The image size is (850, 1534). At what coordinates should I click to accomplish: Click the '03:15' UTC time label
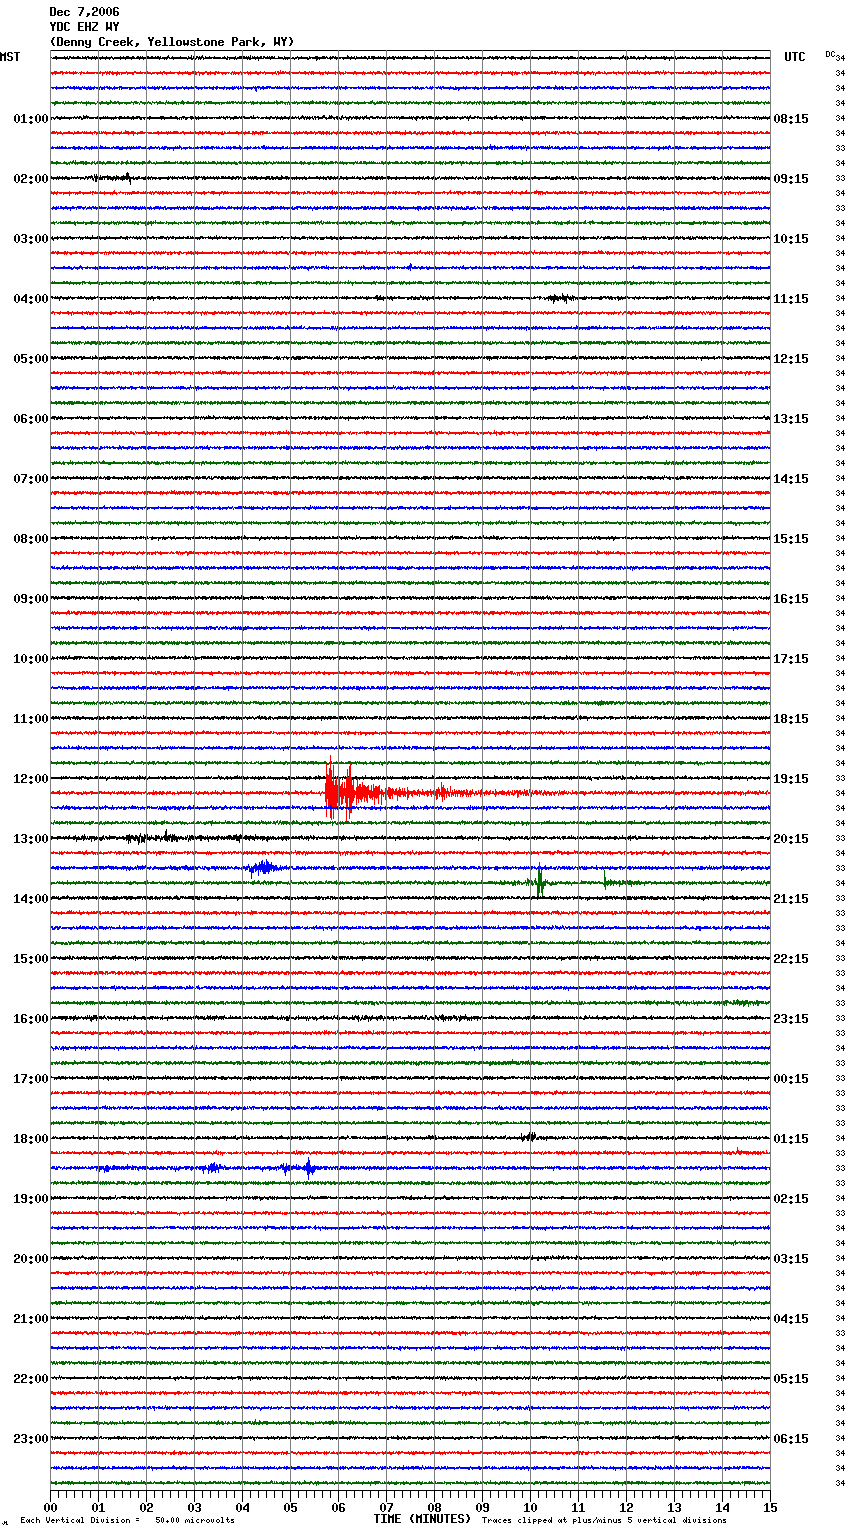[x=791, y=1259]
